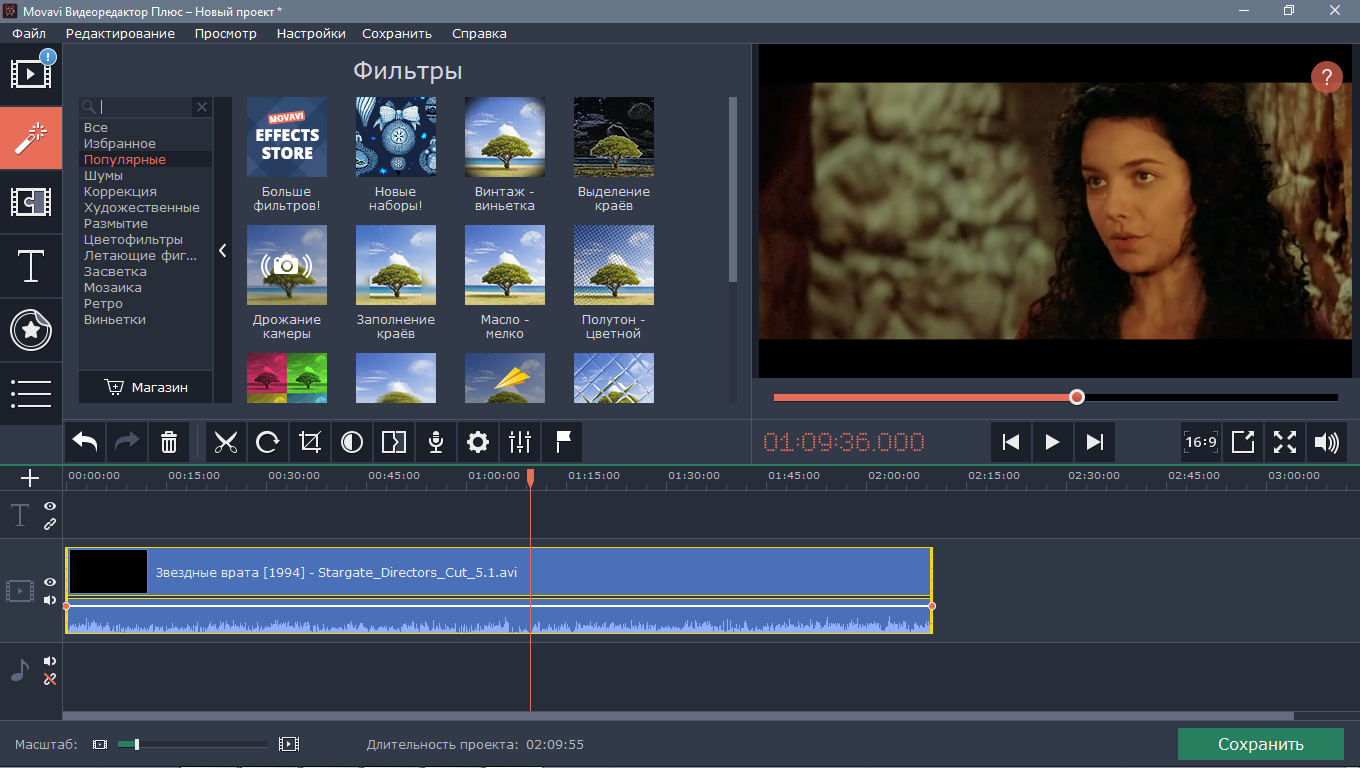Open the Справка menu
The image size is (1360, 768).
point(479,33)
